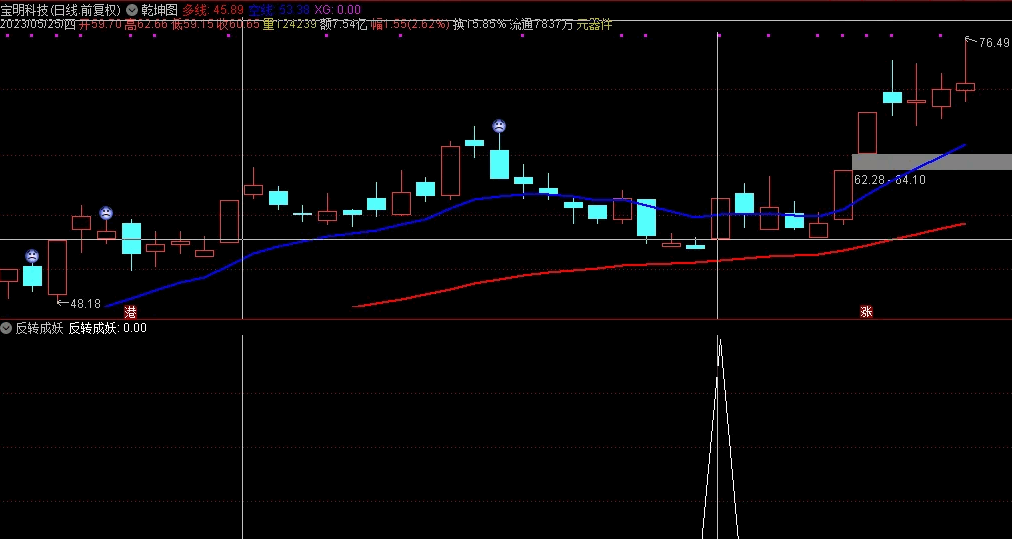Open the dropdown arrow beside 乾坤图

(132, 10)
